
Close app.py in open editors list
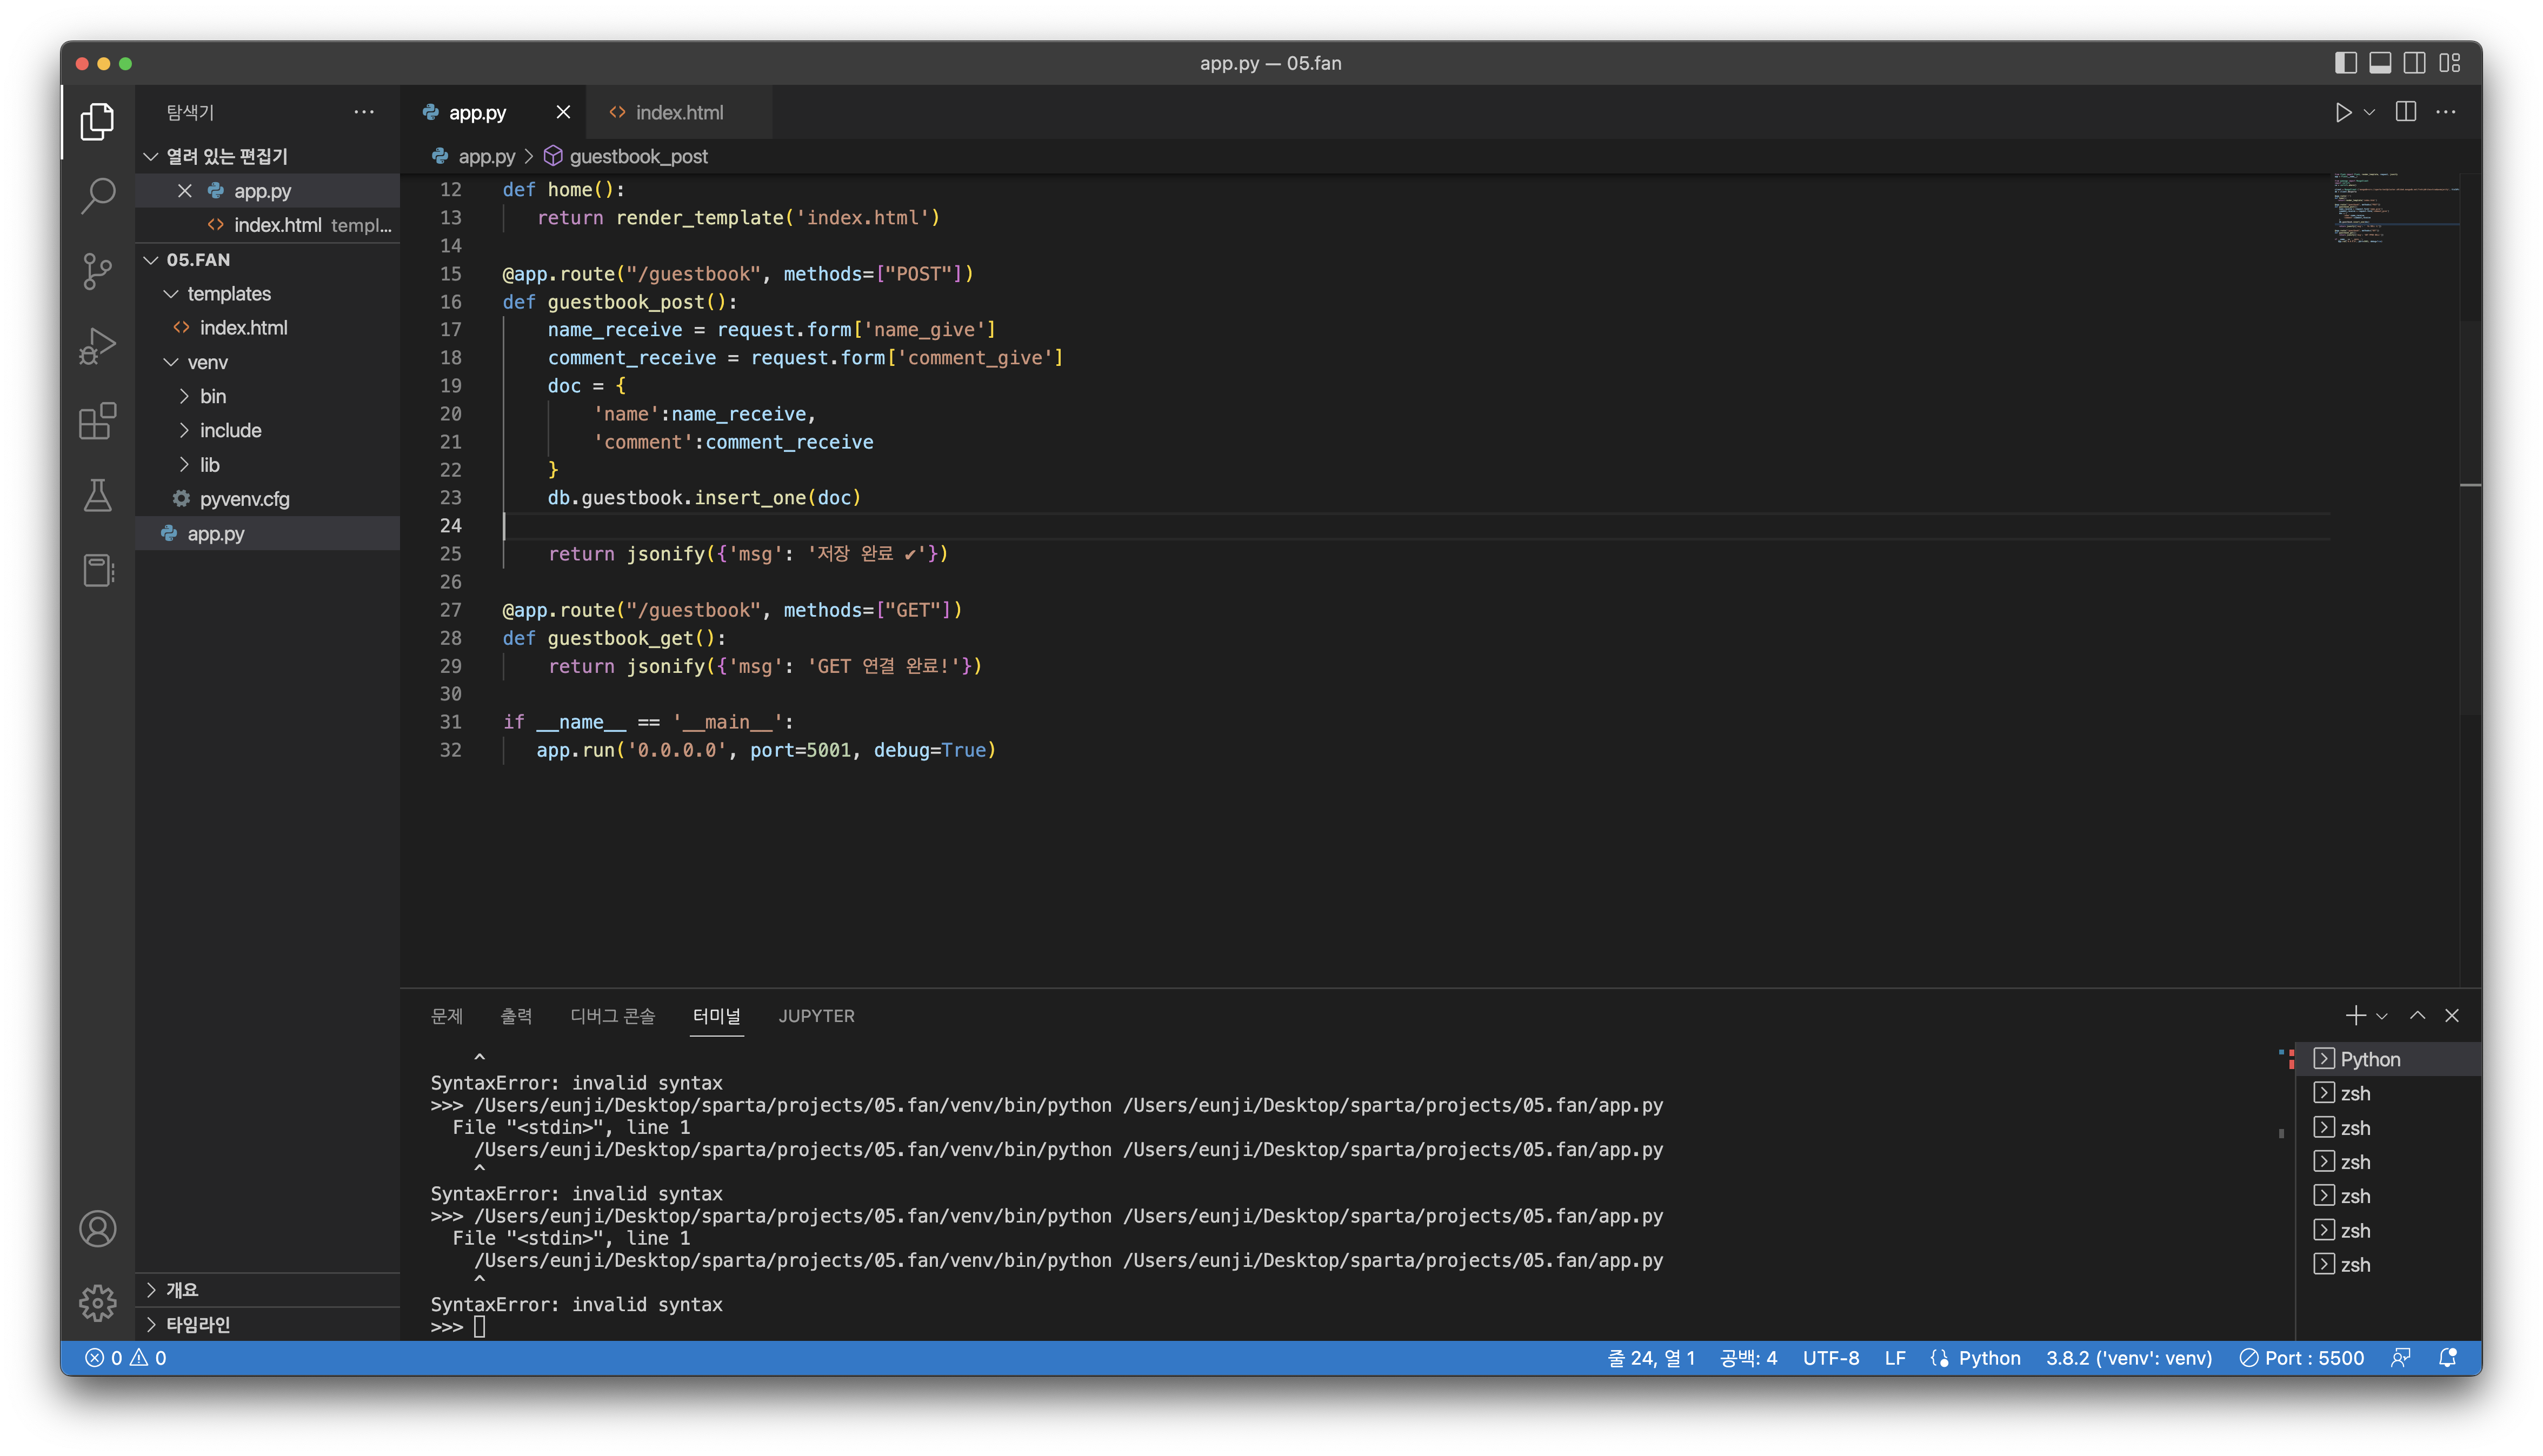tap(185, 191)
